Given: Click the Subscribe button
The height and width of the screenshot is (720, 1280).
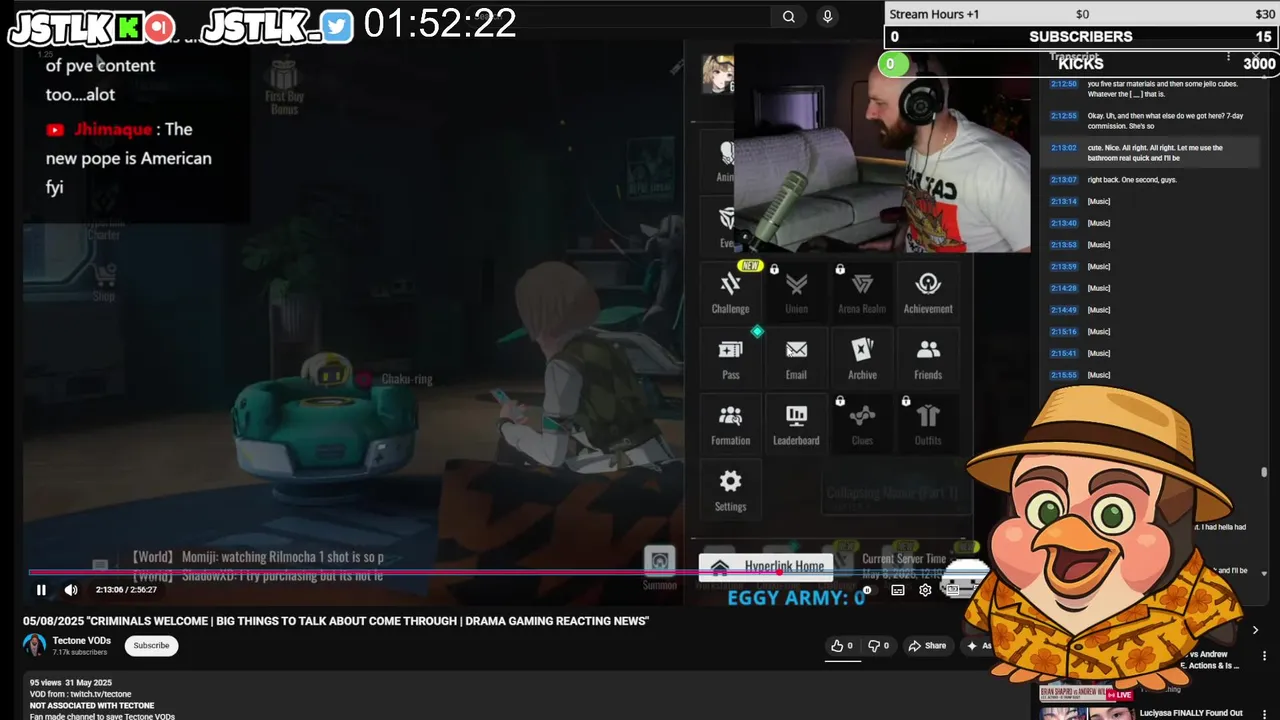Looking at the screenshot, I should [x=151, y=645].
